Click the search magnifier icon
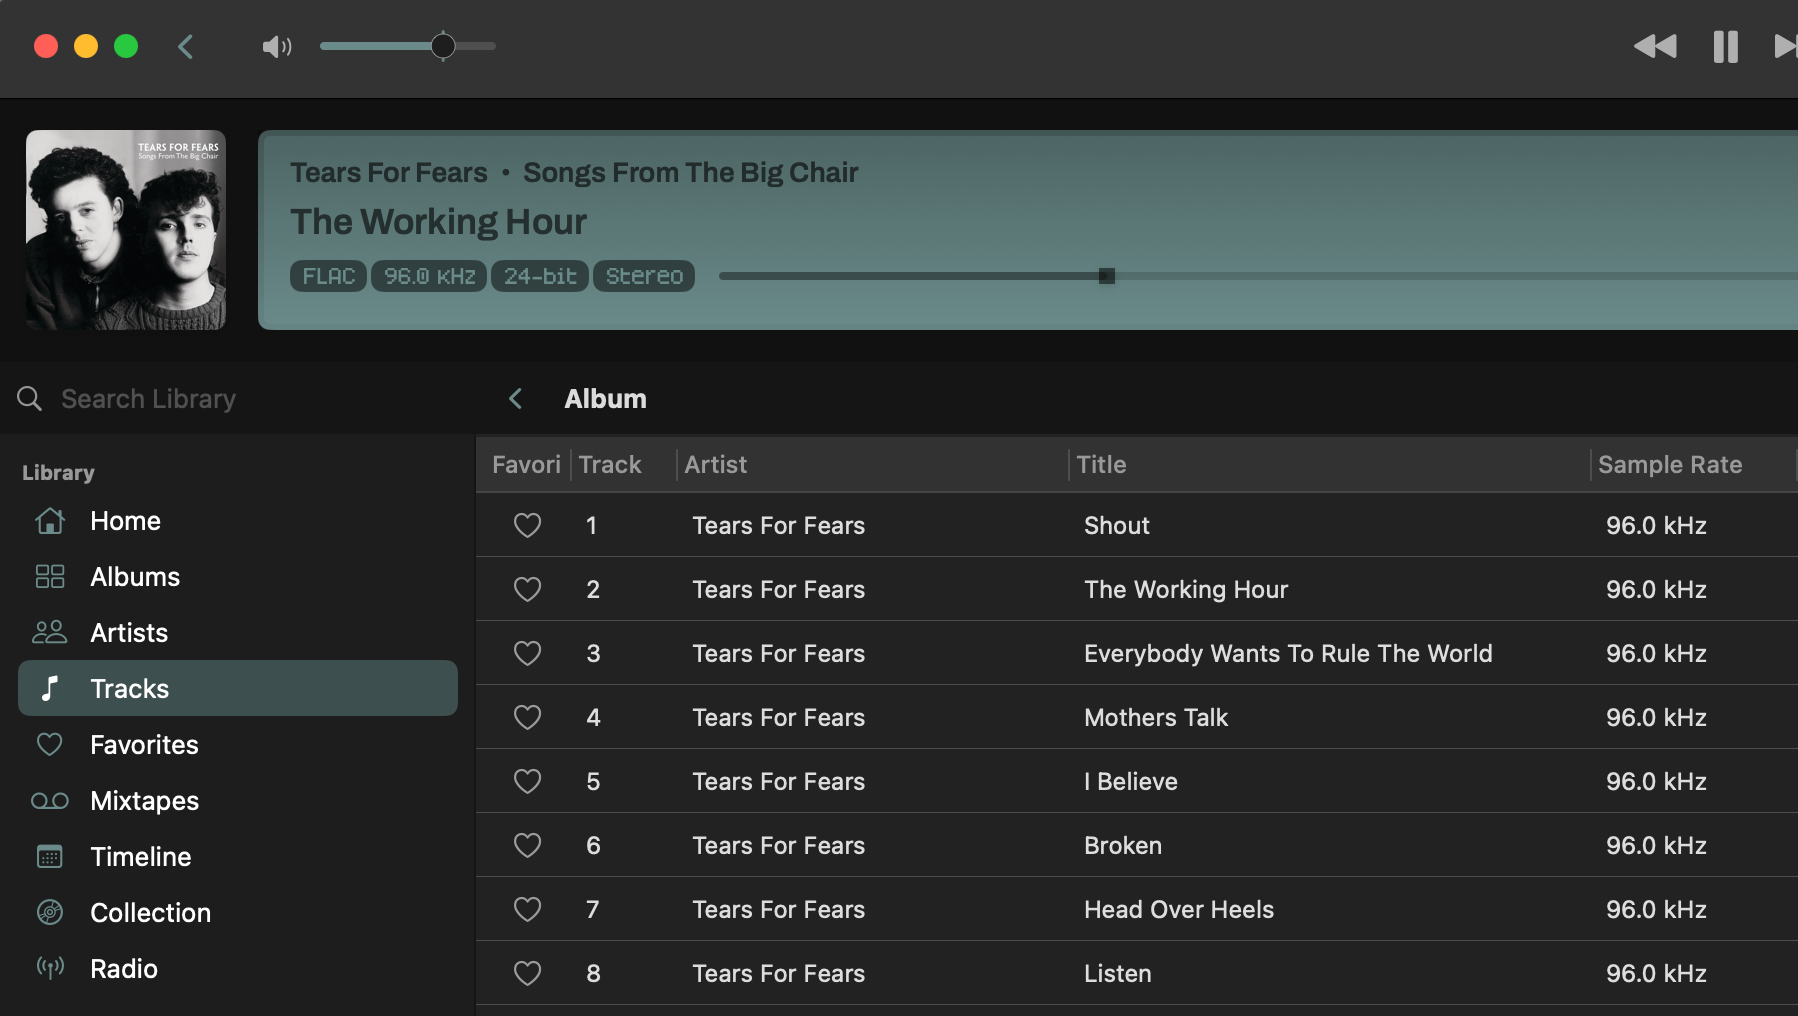Viewport: 1798px width, 1016px height. click(30, 399)
